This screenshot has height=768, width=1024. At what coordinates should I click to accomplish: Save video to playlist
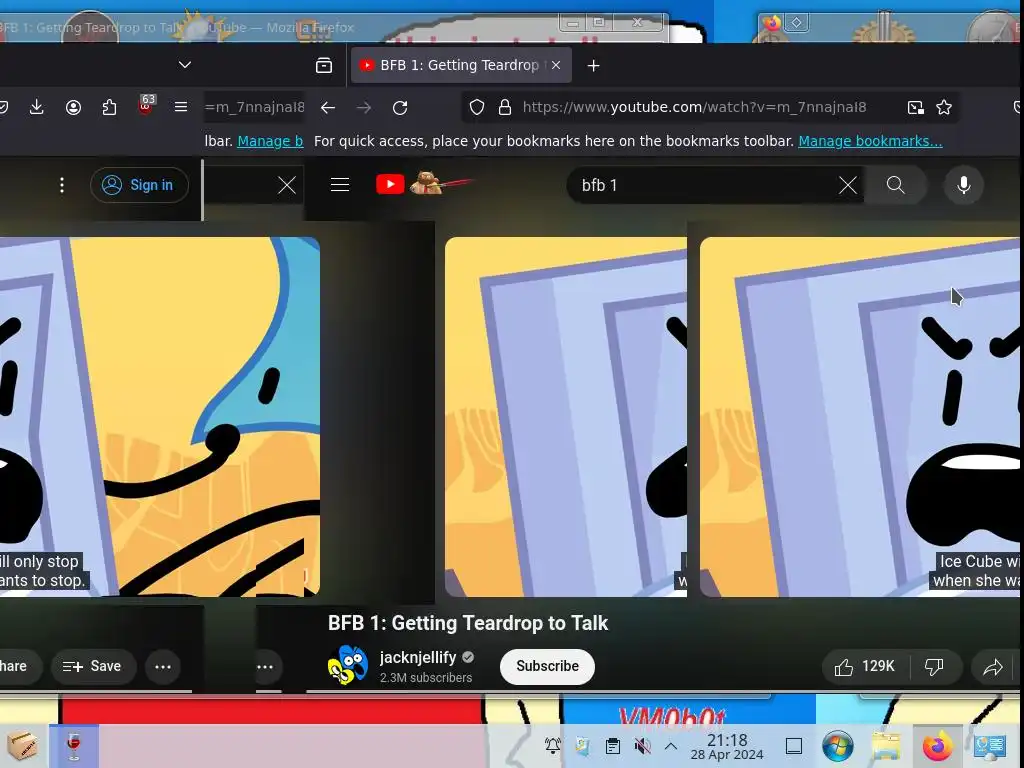[x=92, y=666]
